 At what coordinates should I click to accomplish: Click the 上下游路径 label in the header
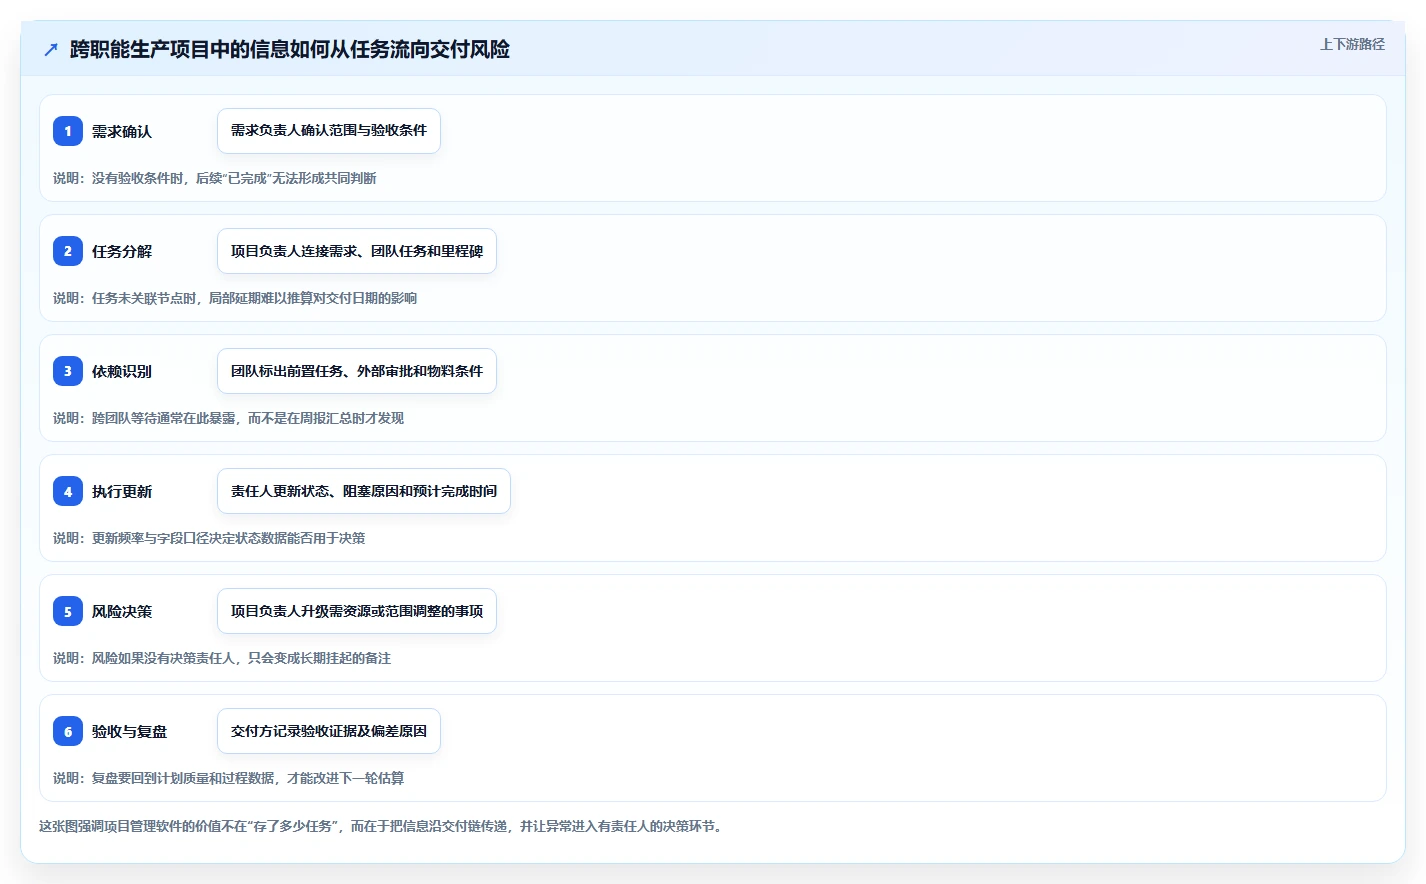1352,44
